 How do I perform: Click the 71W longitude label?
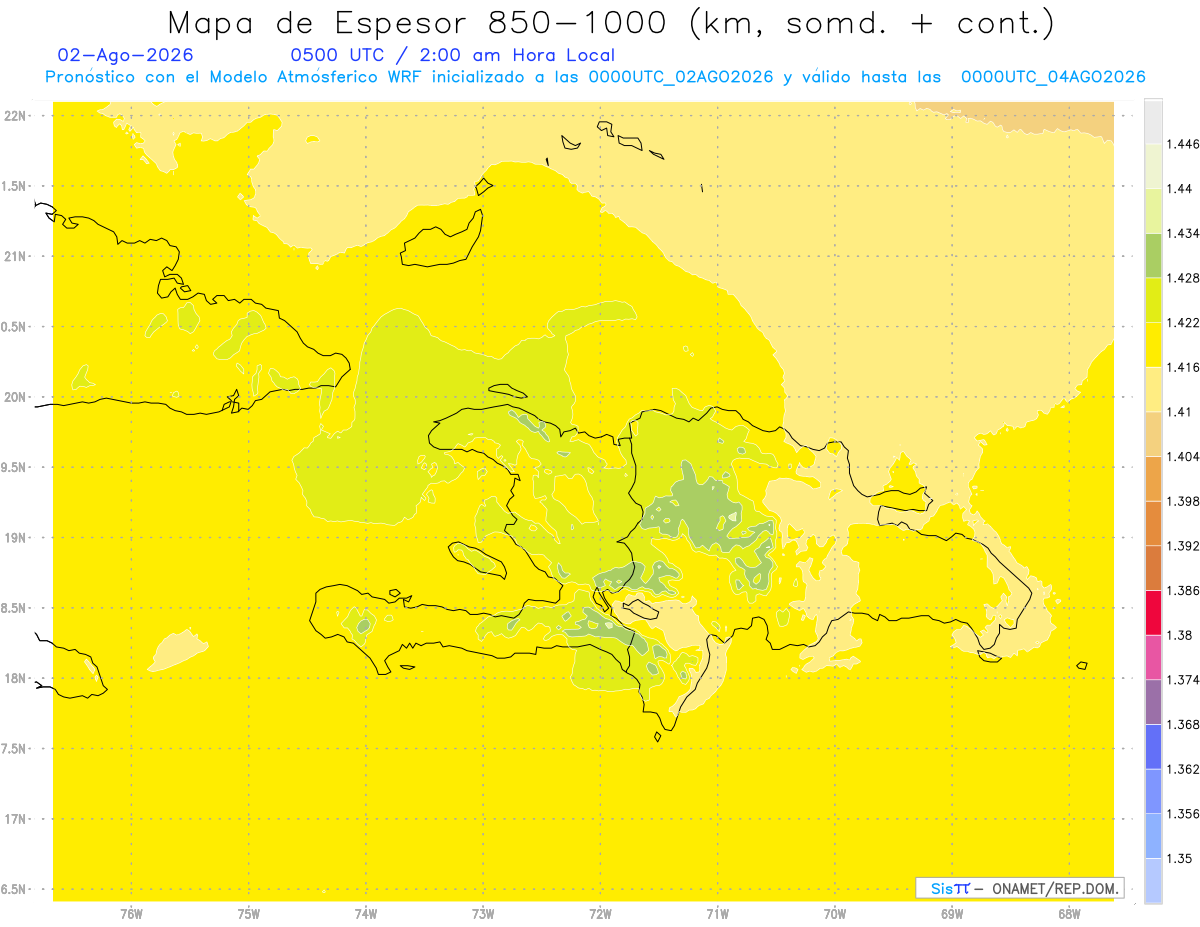point(717,914)
